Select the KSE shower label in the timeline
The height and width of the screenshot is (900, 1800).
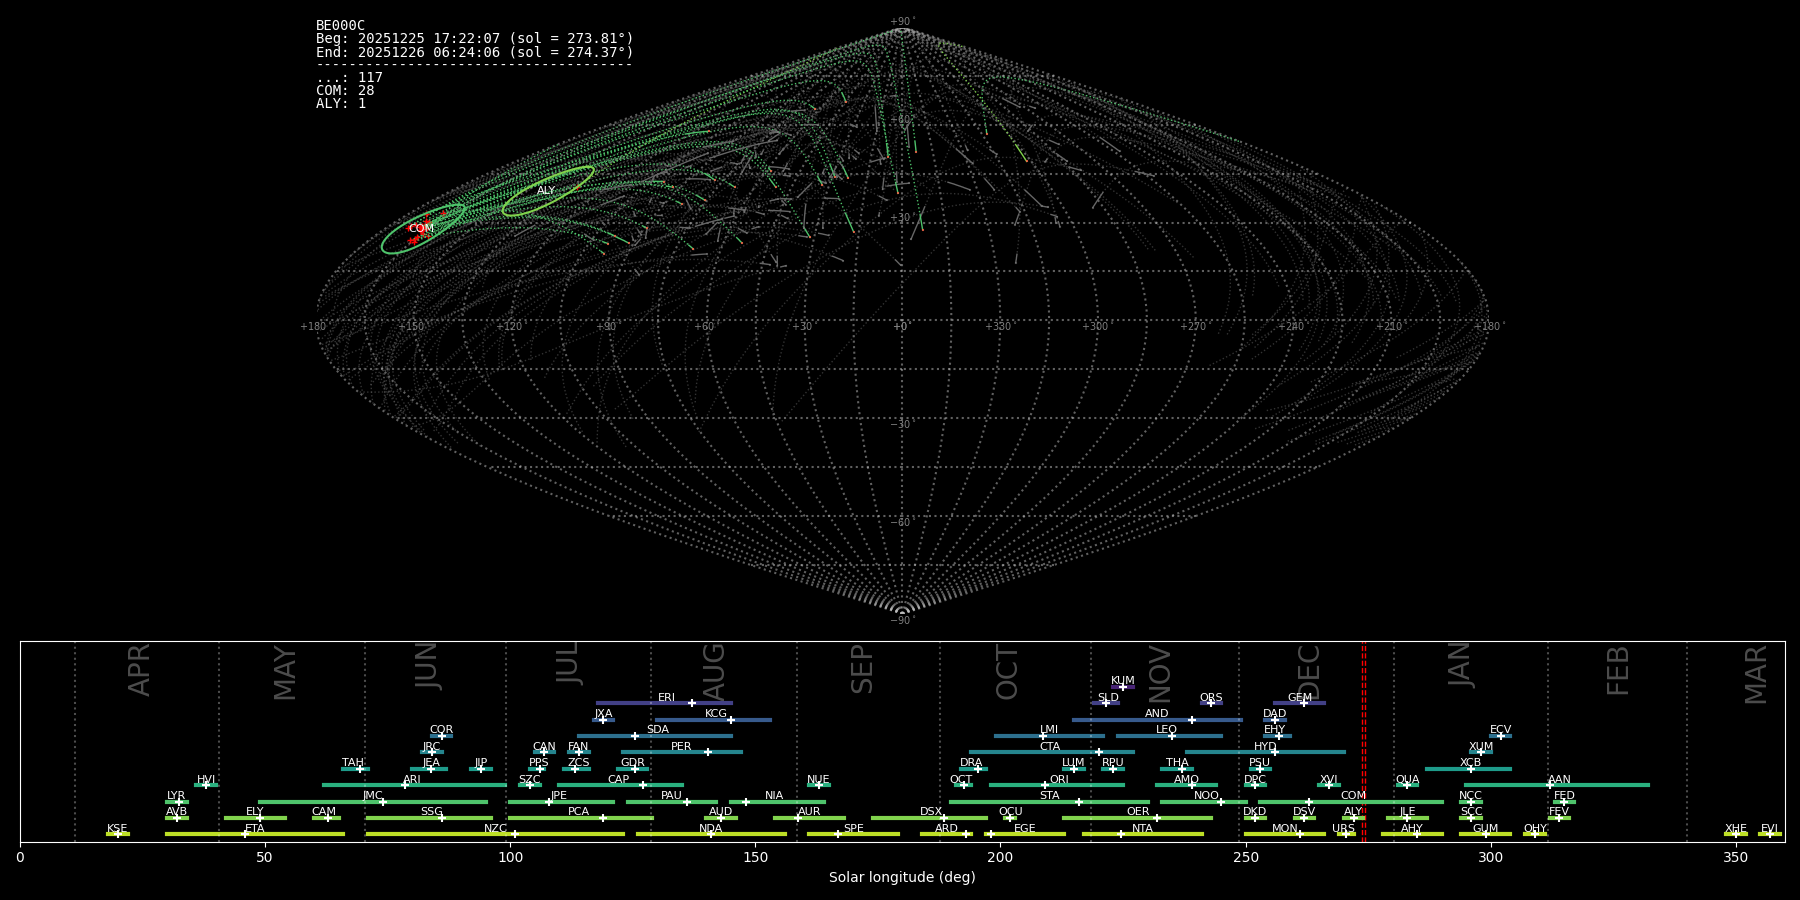click(x=117, y=829)
